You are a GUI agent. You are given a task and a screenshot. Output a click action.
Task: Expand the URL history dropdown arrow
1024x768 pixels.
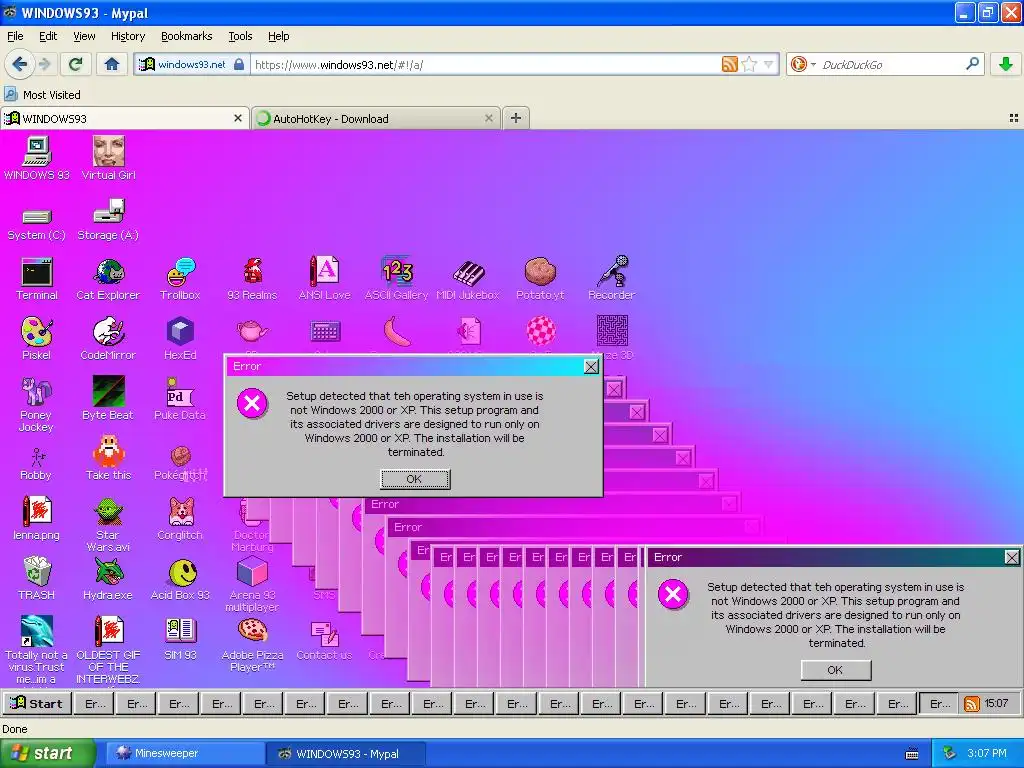pos(769,64)
